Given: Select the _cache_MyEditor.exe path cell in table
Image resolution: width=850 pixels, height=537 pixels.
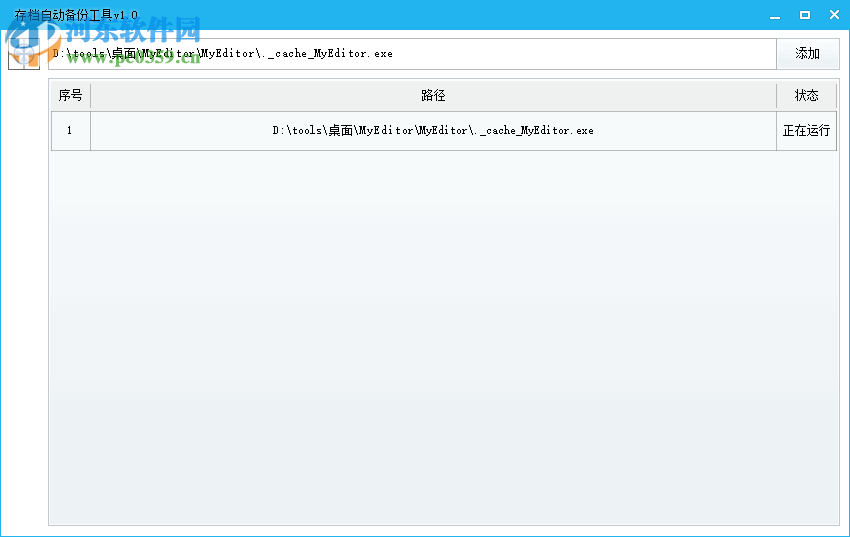Looking at the screenshot, I should pyautogui.click(x=433, y=131).
